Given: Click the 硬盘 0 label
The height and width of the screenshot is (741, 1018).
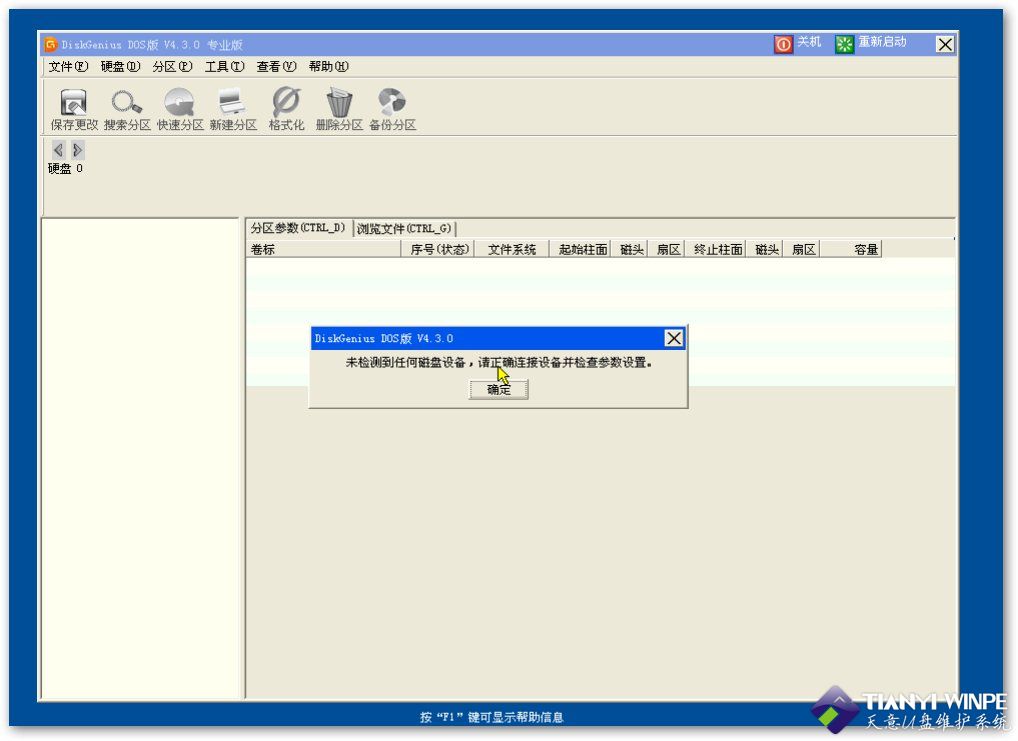Looking at the screenshot, I should pyautogui.click(x=65, y=169).
